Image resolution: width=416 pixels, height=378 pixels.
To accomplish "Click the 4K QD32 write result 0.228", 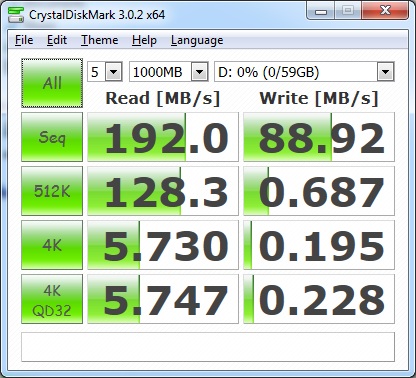I will (x=319, y=299).
